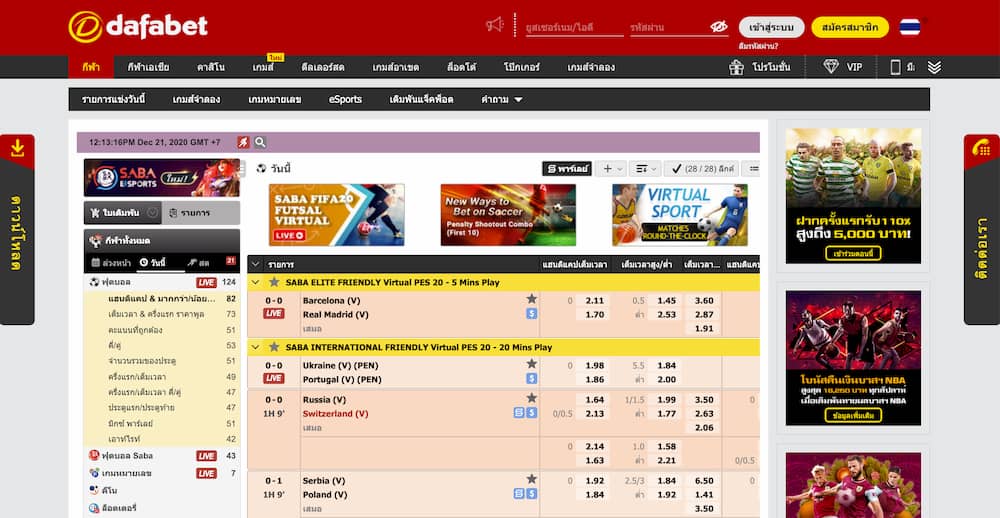The width and height of the screenshot is (1000, 518).
Task: Click the first deposit bonus join button
Action: click(x=853, y=253)
